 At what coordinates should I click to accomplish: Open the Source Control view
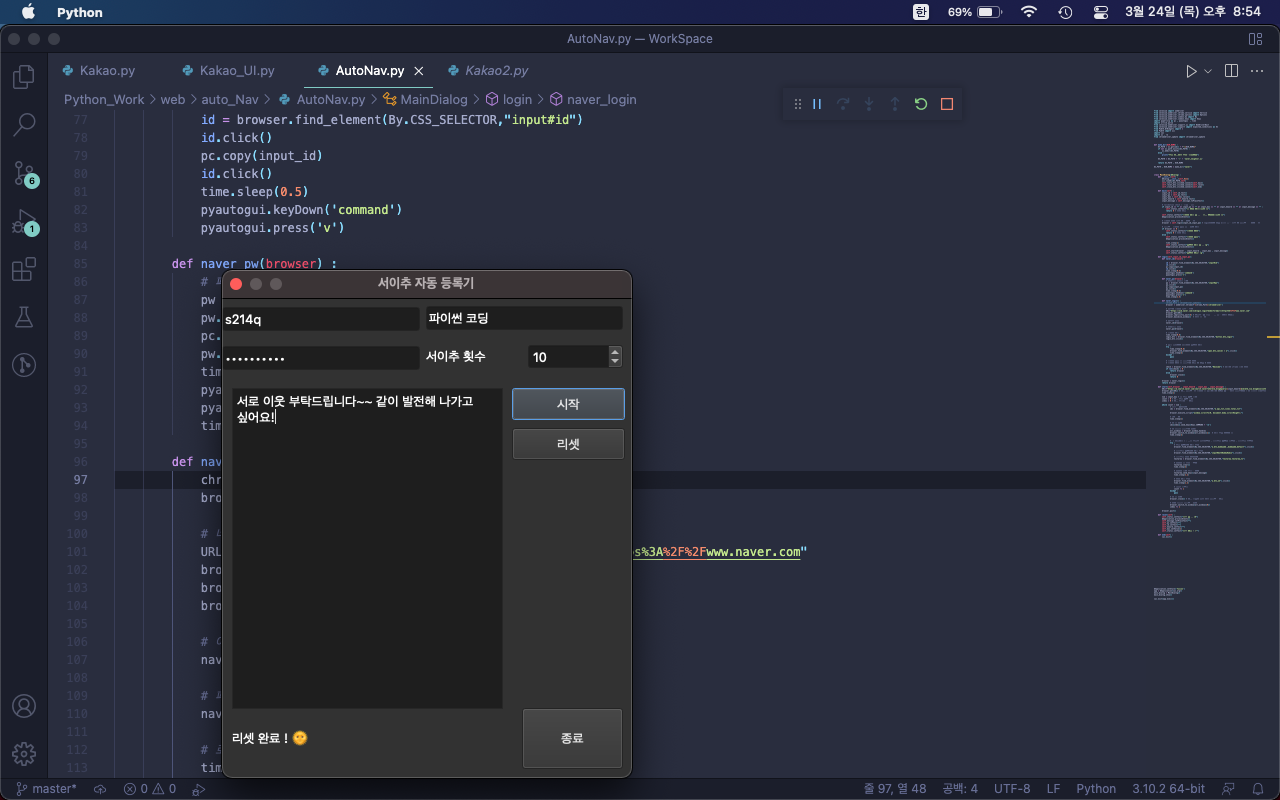pyautogui.click(x=24, y=173)
